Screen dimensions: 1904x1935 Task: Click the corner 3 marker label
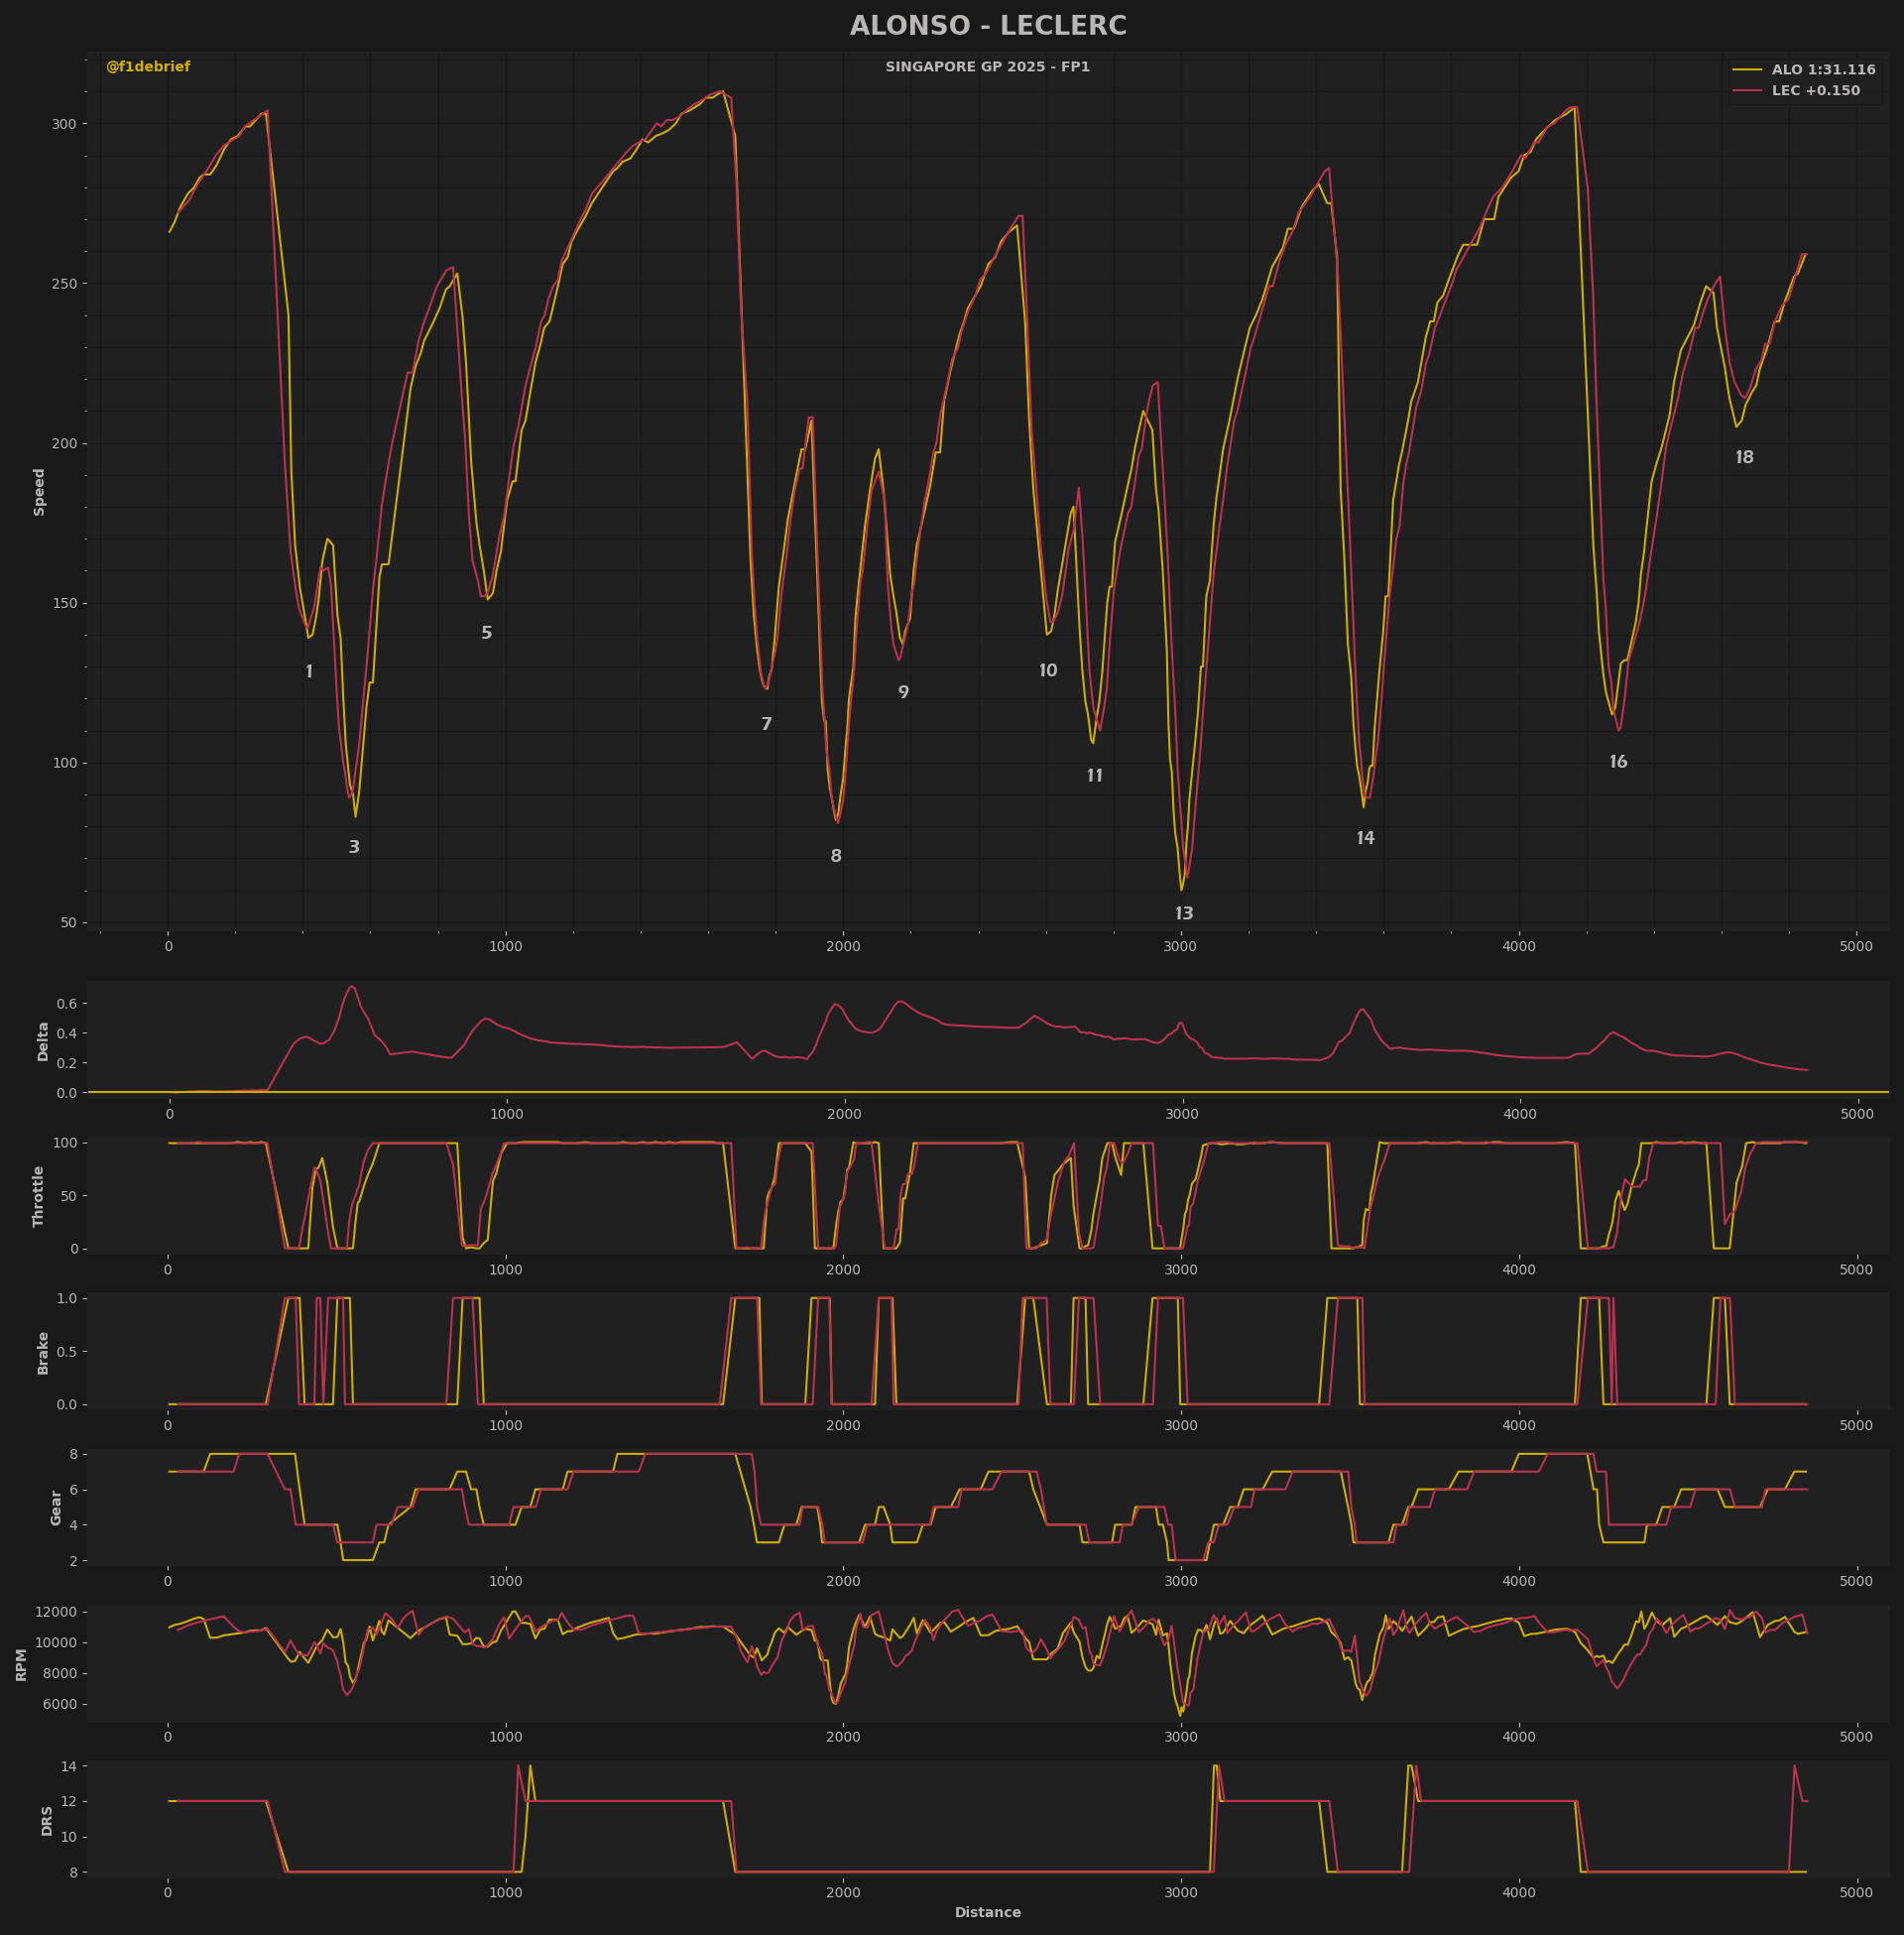pos(354,847)
